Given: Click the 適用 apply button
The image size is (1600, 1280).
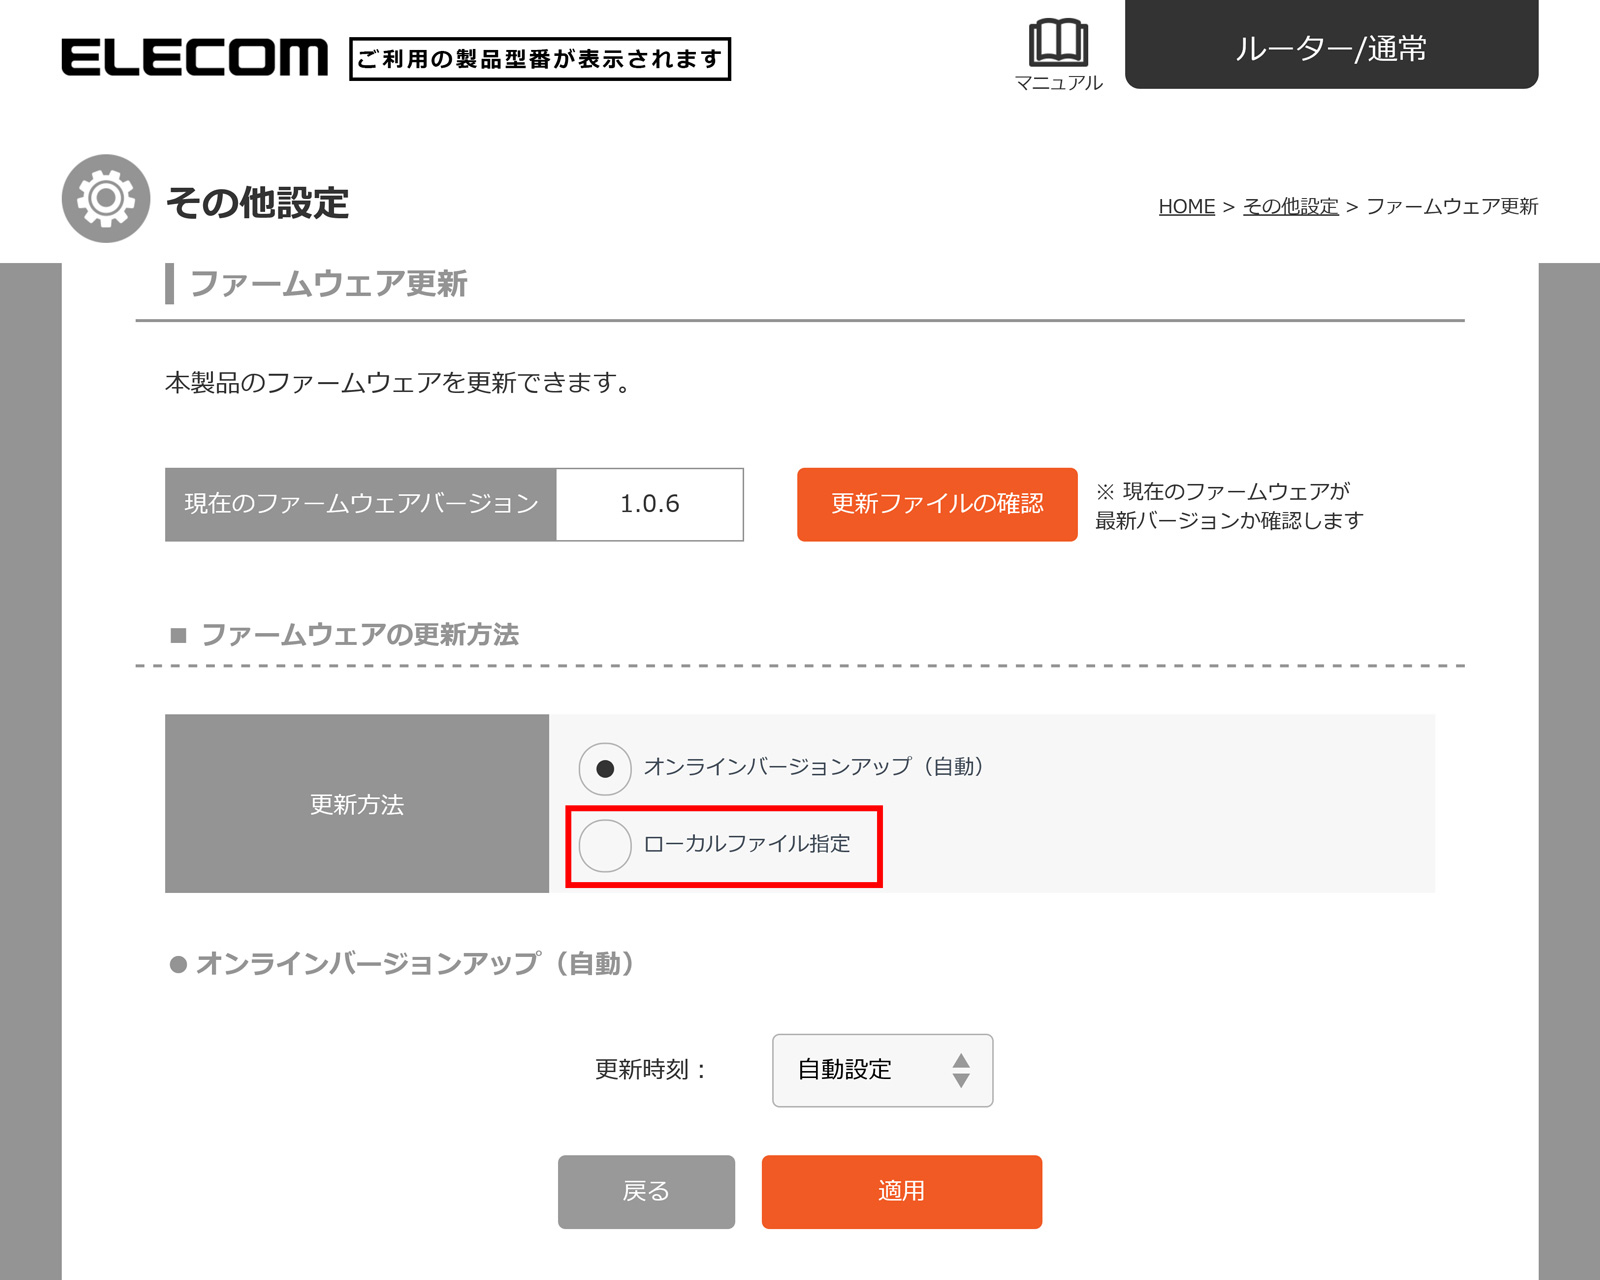Looking at the screenshot, I should coord(901,1191).
